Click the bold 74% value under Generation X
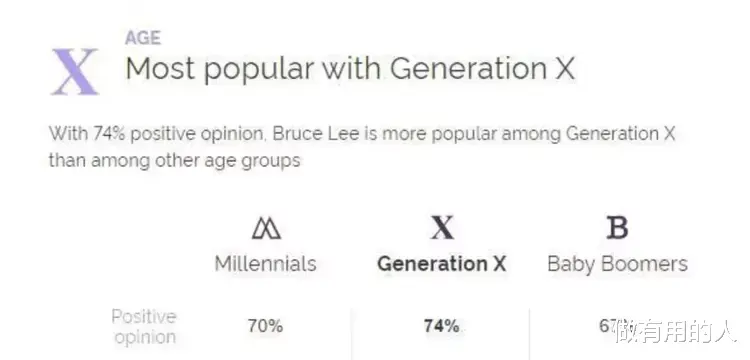Viewport: 750px width, 360px height. [441, 327]
